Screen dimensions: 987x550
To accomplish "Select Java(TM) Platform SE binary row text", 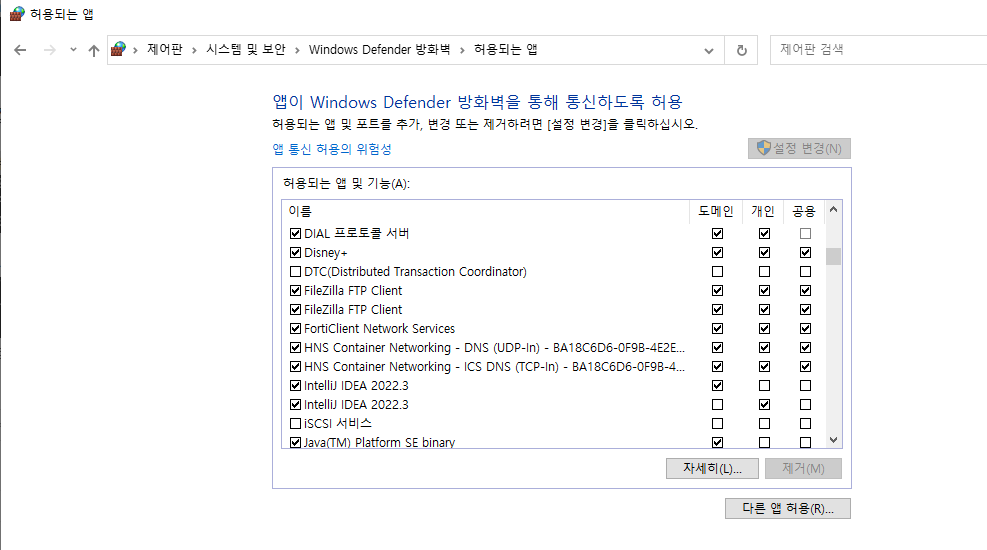I will pos(379,442).
